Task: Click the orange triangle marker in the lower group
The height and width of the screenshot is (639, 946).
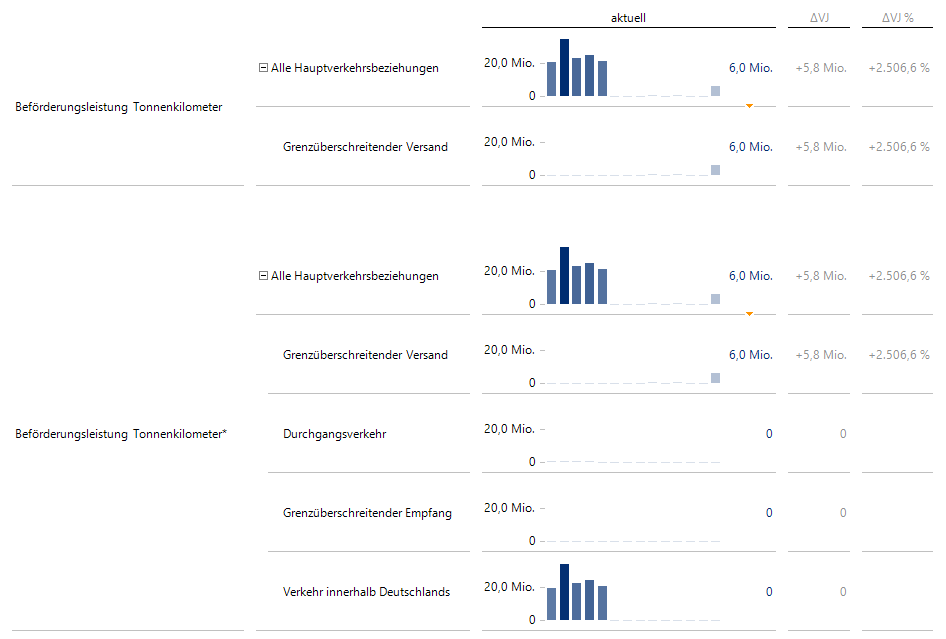Action: pos(749,313)
